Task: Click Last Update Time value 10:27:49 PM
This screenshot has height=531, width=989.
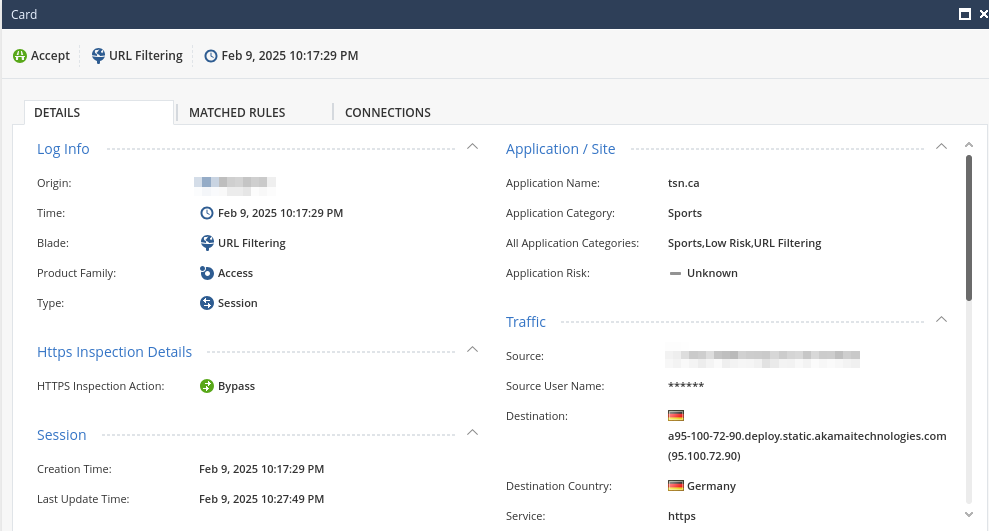Action: tap(261, 499)
